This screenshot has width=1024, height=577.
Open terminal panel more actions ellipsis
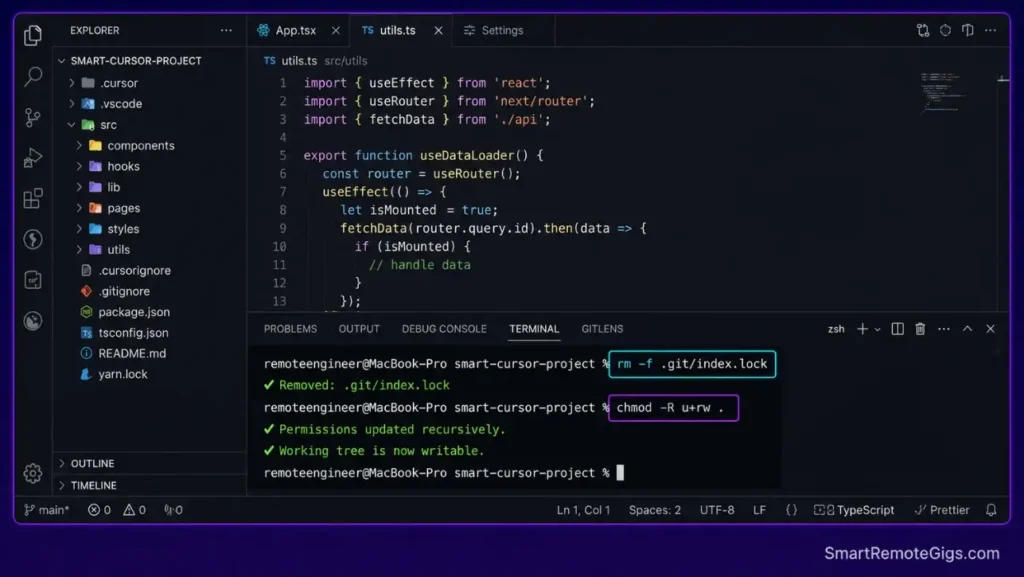pos(944,329)
